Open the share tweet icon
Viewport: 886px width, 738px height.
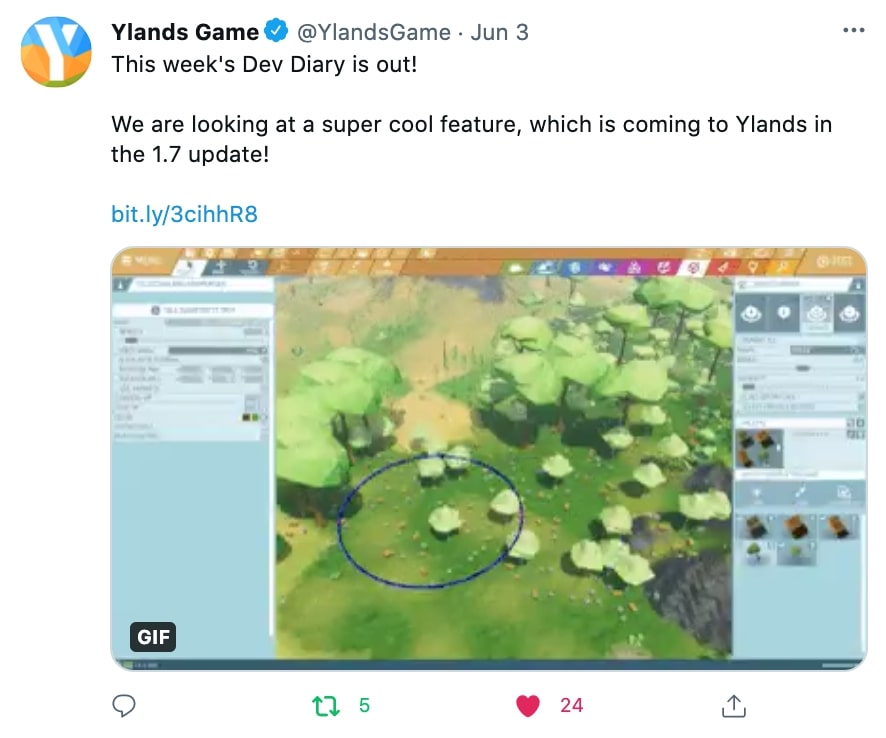(x=733, y=706)
